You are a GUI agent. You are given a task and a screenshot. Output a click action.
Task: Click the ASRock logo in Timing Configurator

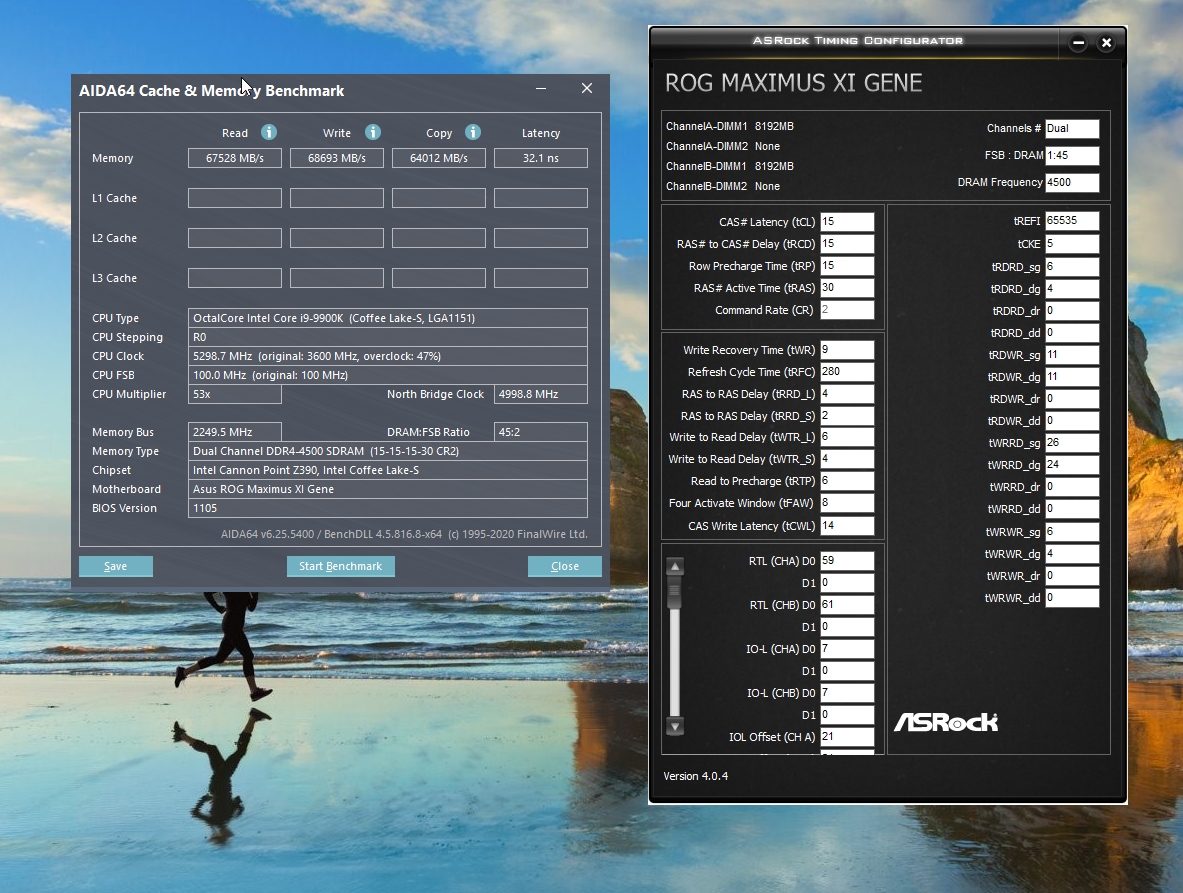pyautogui.click(x=945, y=722)
